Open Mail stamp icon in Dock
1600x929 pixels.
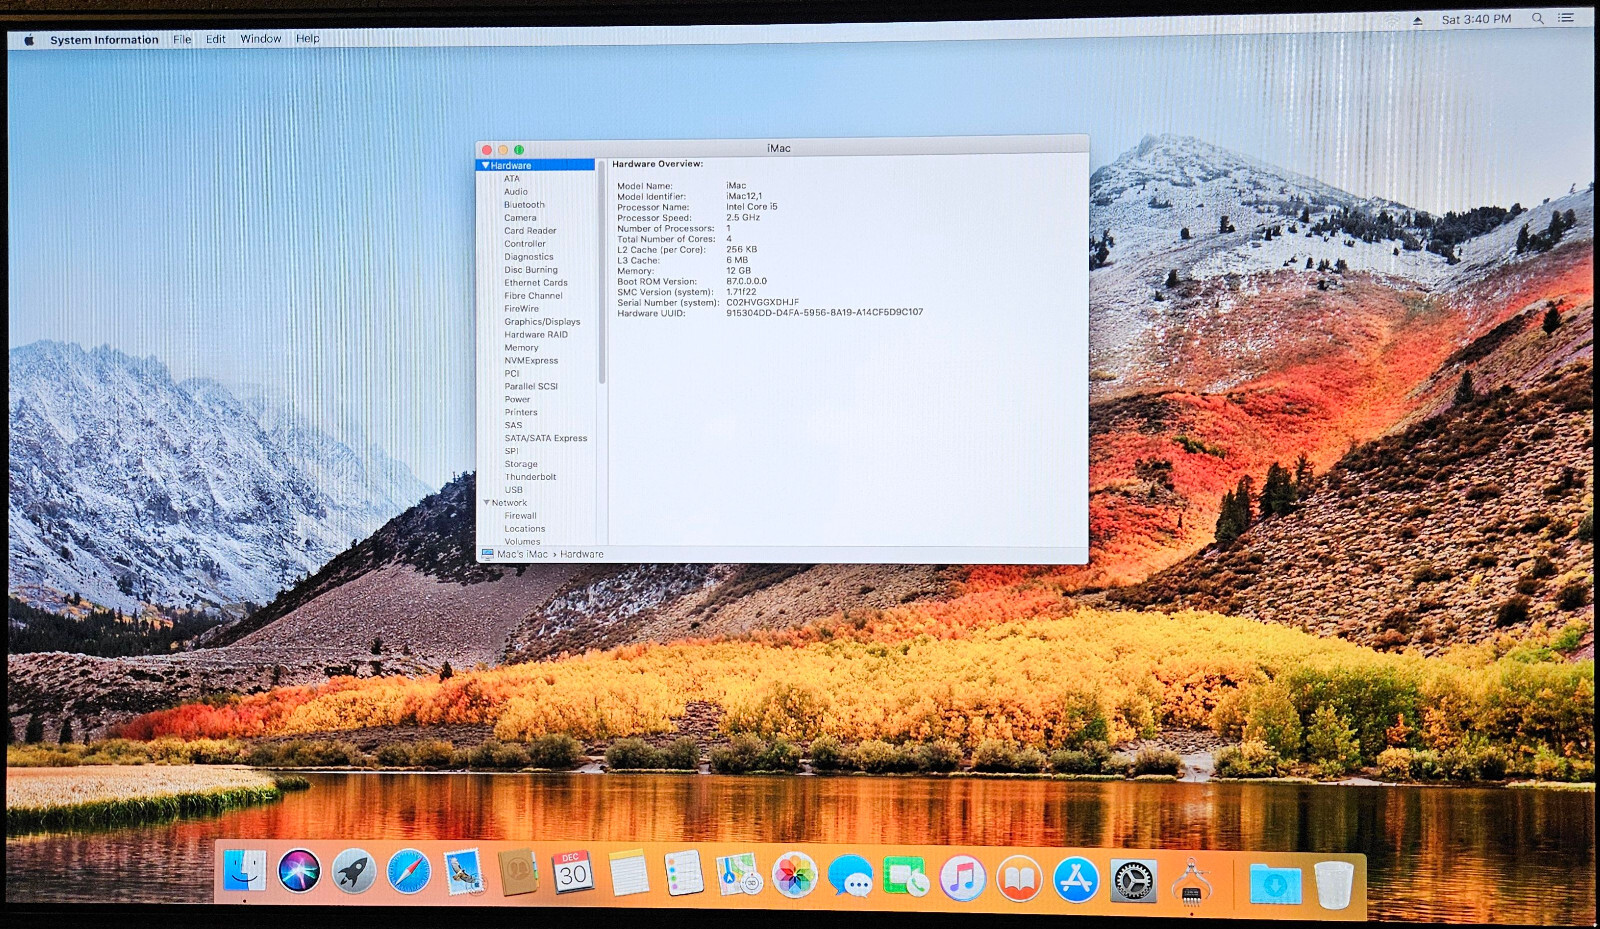(x=464, y=872)
